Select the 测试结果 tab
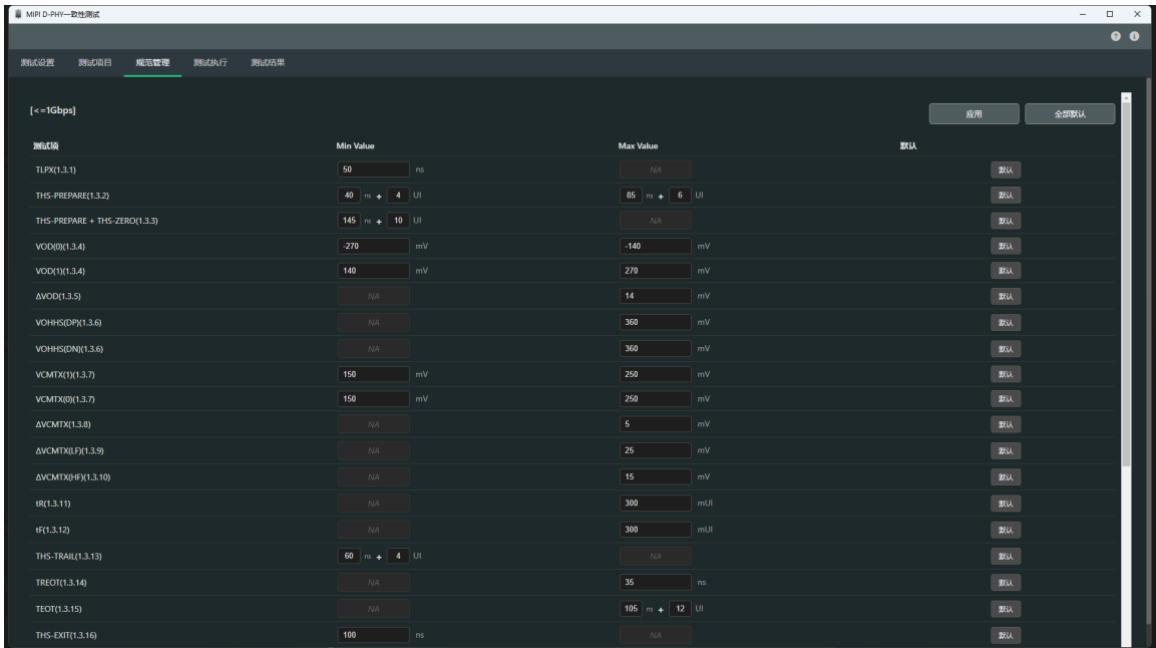The image size is (1156, 648). point(268,63)
